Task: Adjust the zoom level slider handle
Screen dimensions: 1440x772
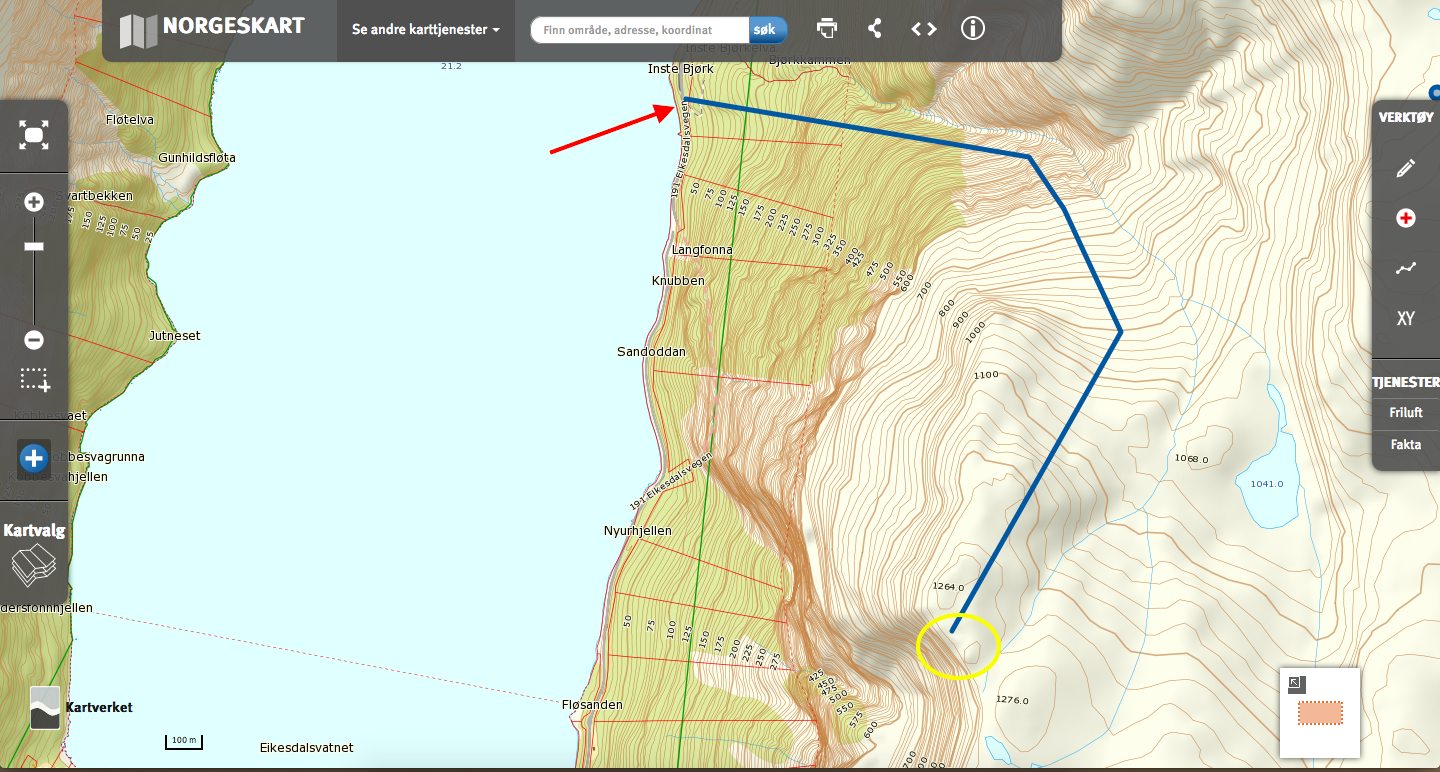Action: point(34,246)
